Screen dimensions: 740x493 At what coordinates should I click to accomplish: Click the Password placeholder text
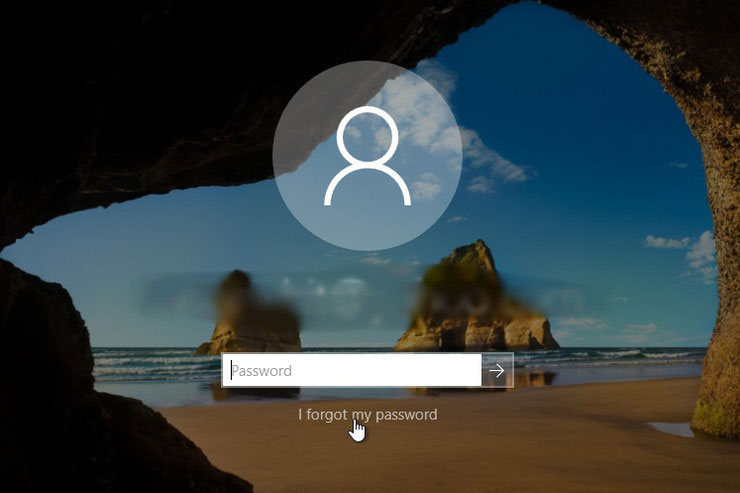[x=262, y=370]
